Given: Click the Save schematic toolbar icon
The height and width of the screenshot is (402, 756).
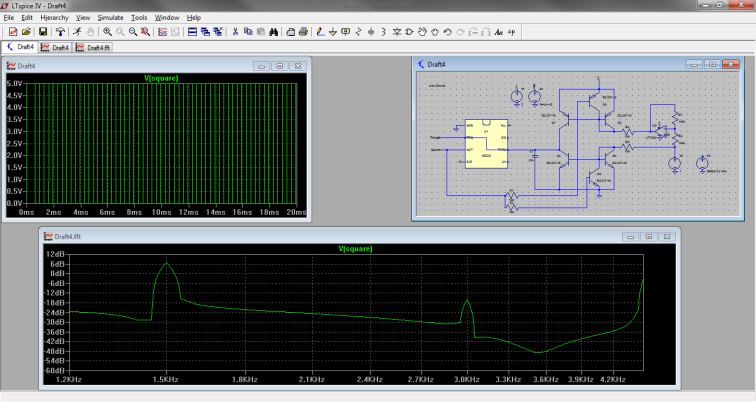Looking at the screenshot, I should (x=43, y=32).
